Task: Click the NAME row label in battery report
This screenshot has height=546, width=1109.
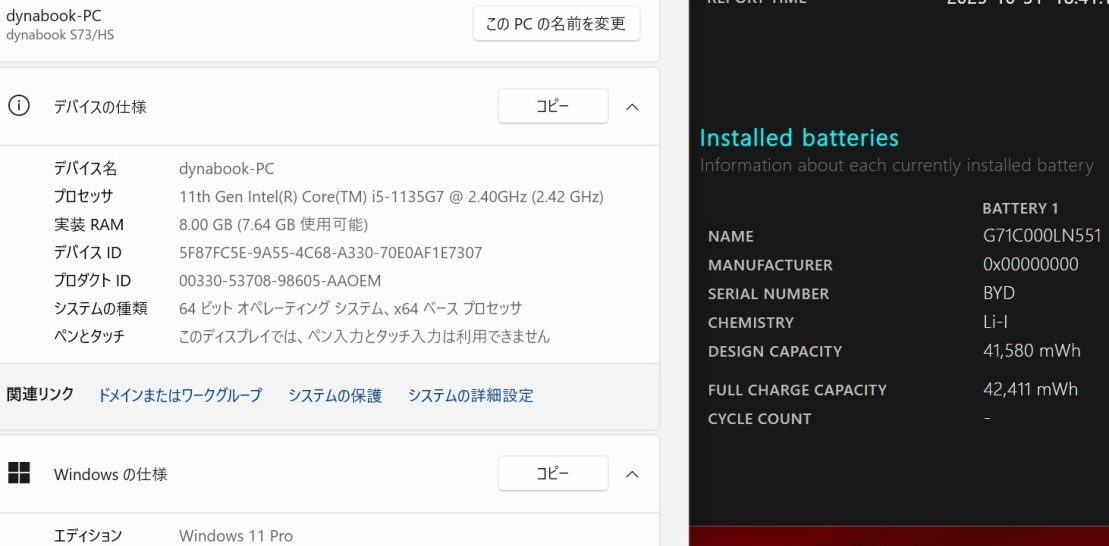Action: click(x=731, y=237)
